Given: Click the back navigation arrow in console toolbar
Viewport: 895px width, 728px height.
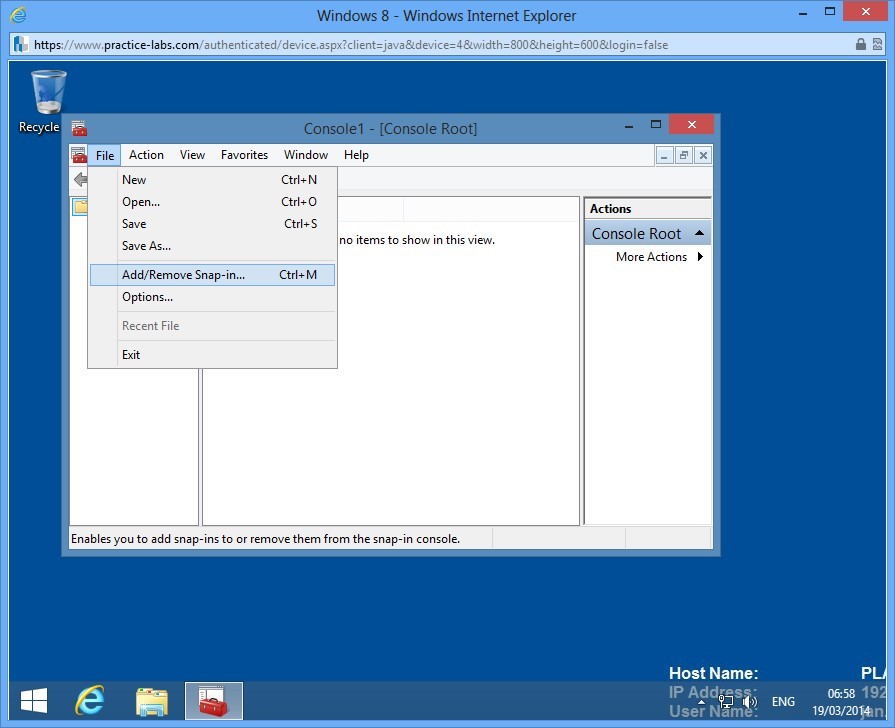Looking at the screenshot, I should [x=82, y=180].
